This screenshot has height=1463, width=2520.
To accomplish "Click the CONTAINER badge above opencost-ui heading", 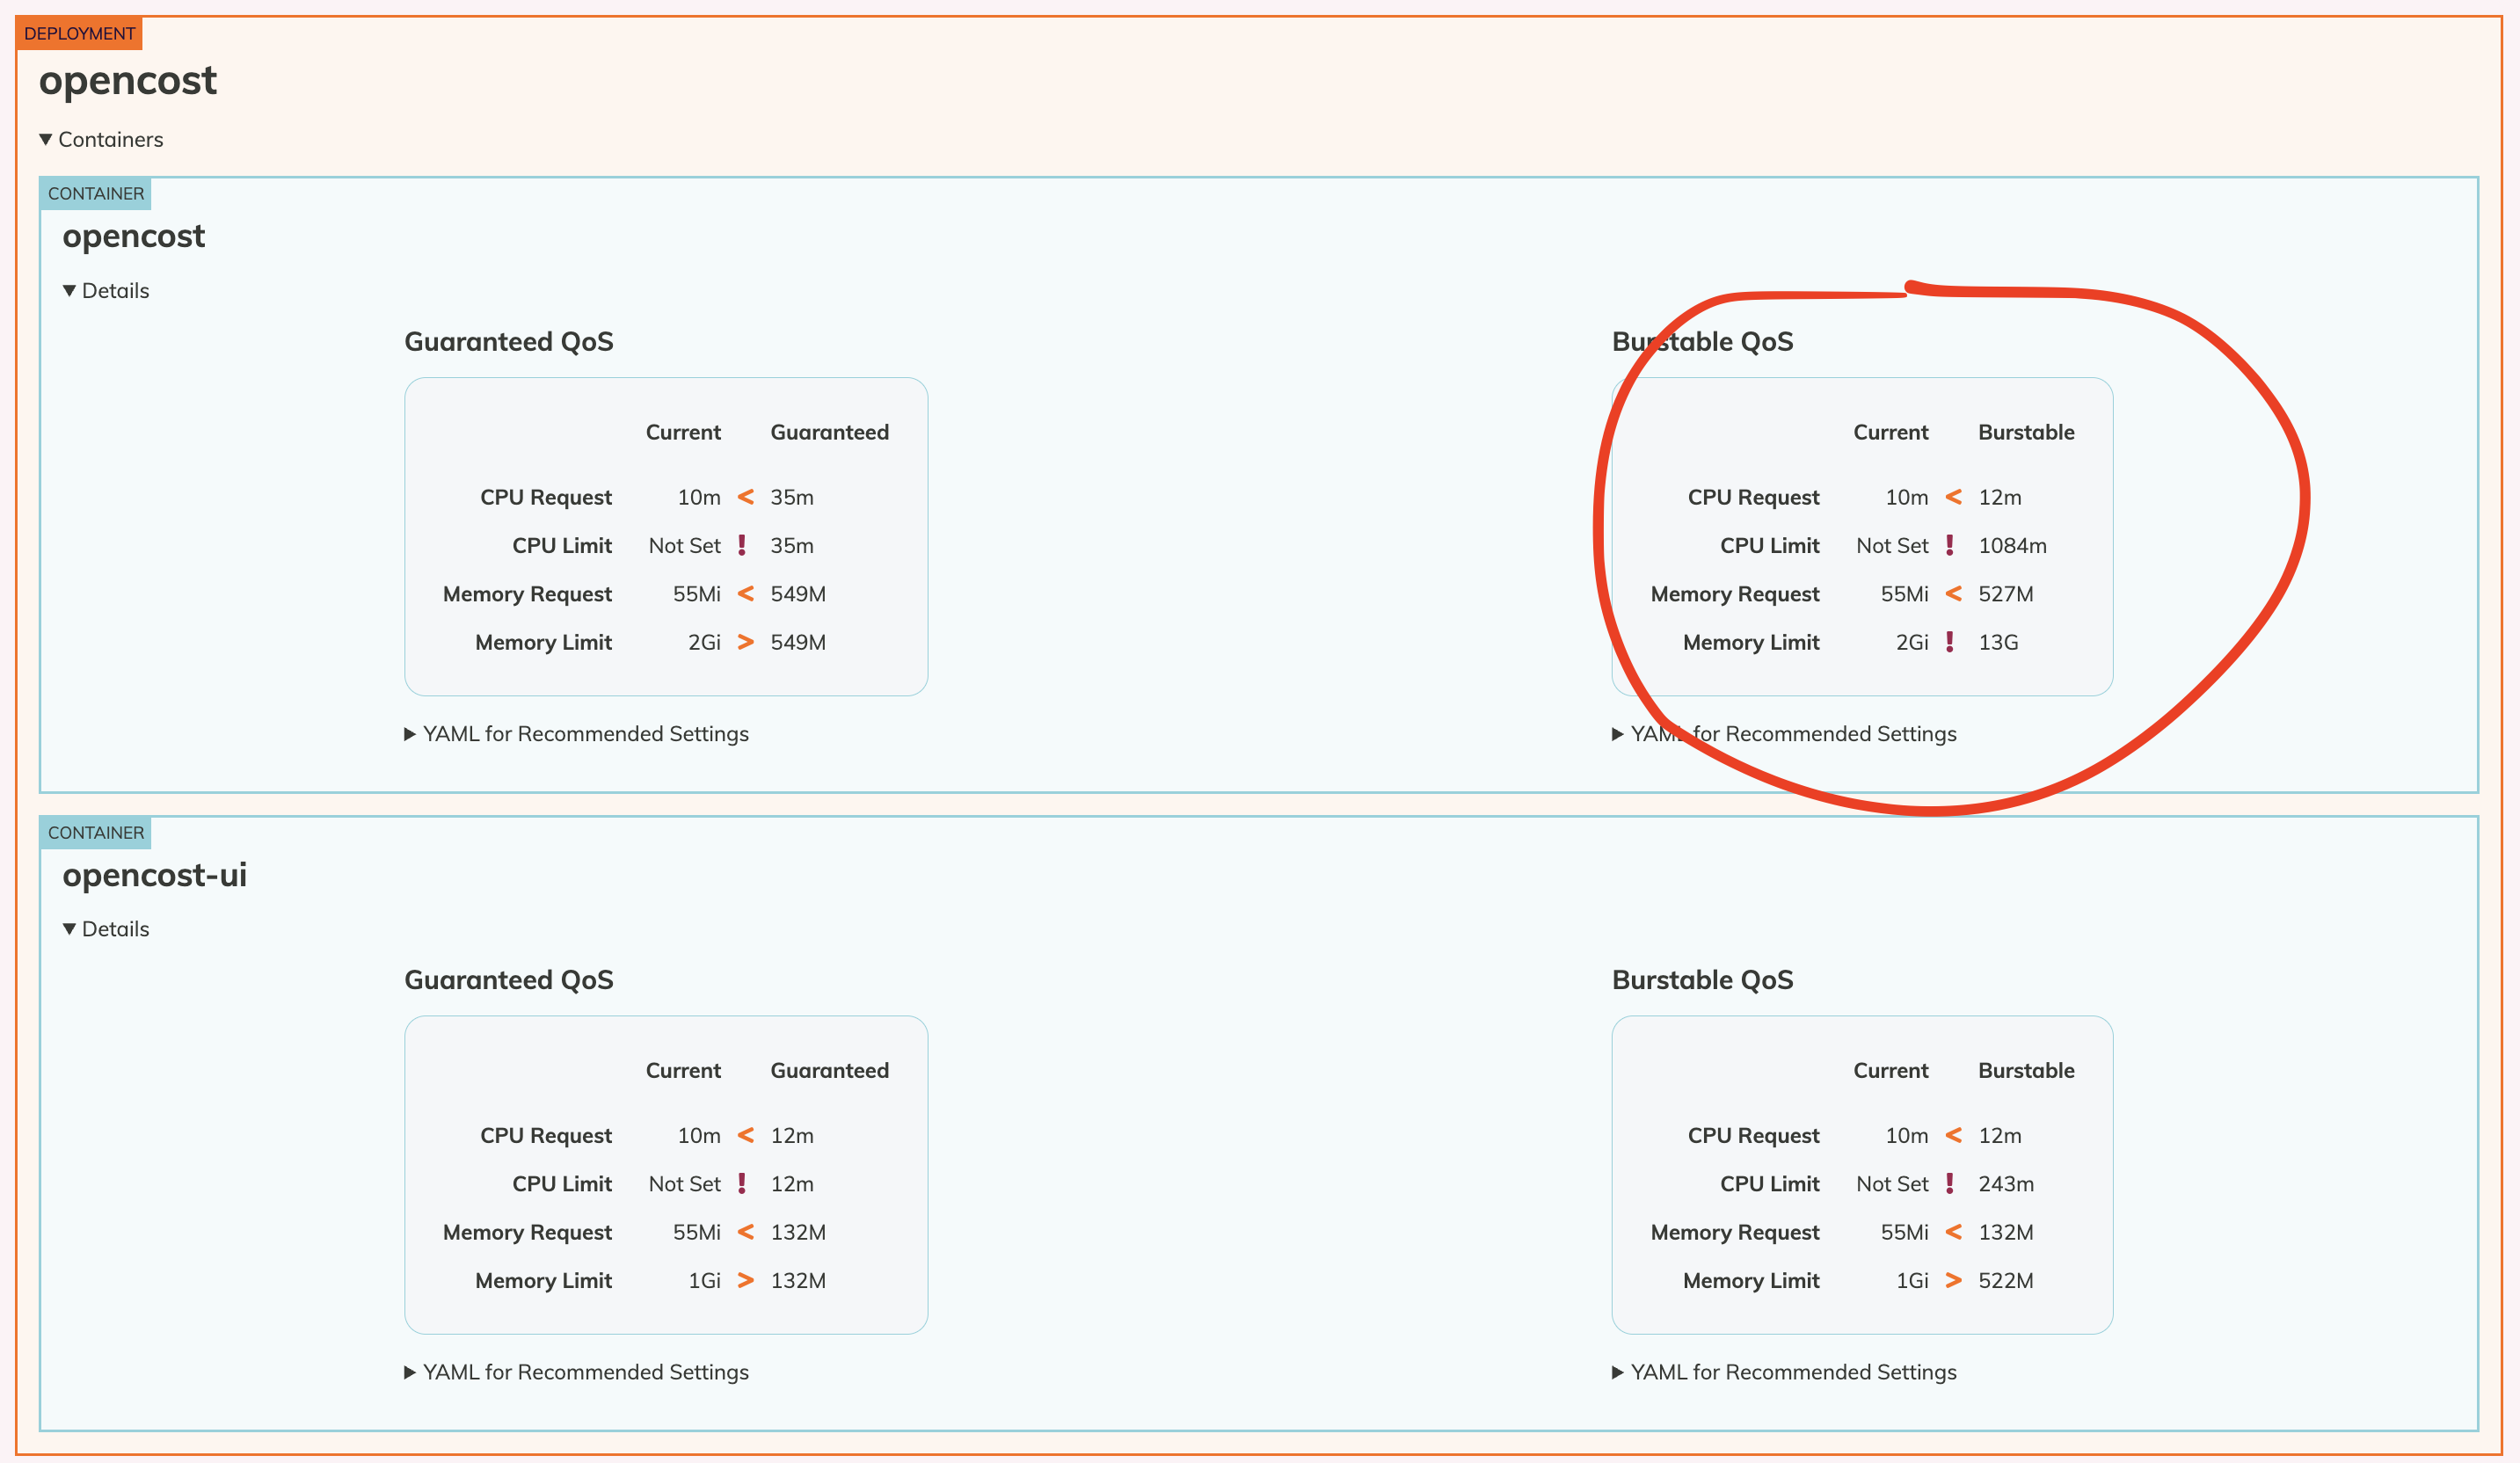I will point(95,832).
